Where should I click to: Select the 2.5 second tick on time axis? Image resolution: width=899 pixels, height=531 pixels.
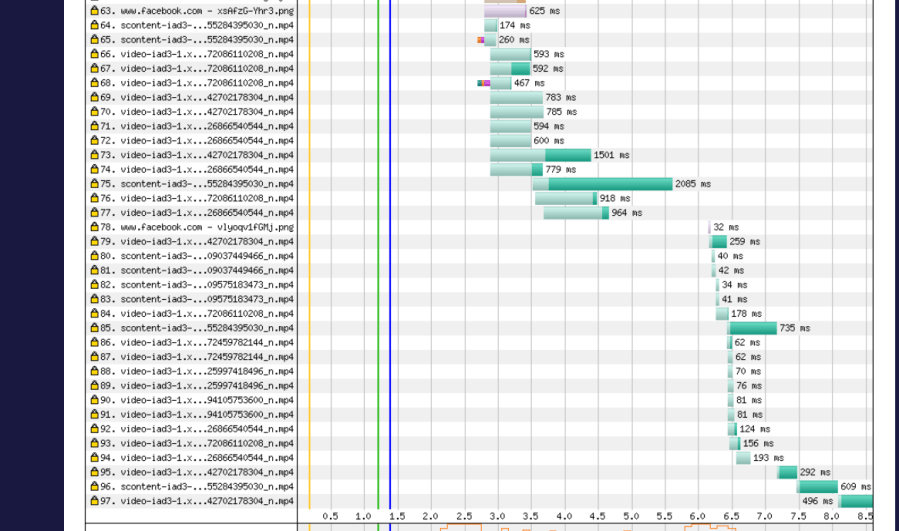(464, 516)
